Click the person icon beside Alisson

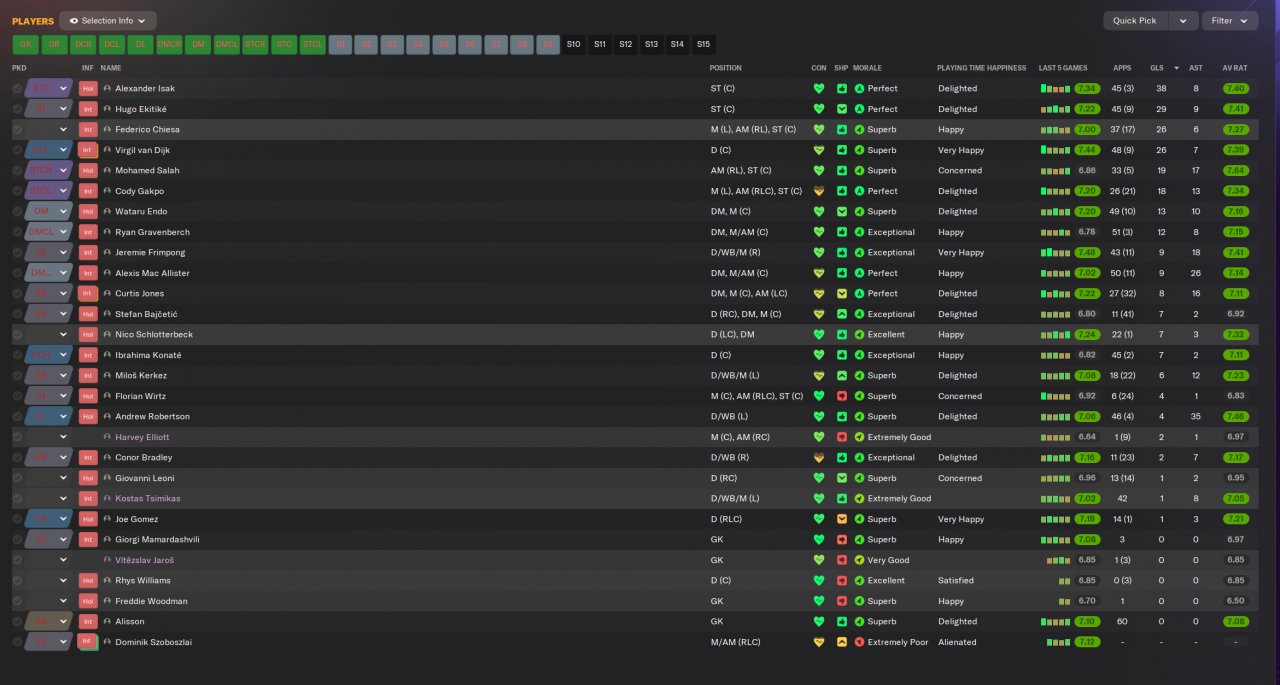tap(107, 622)
